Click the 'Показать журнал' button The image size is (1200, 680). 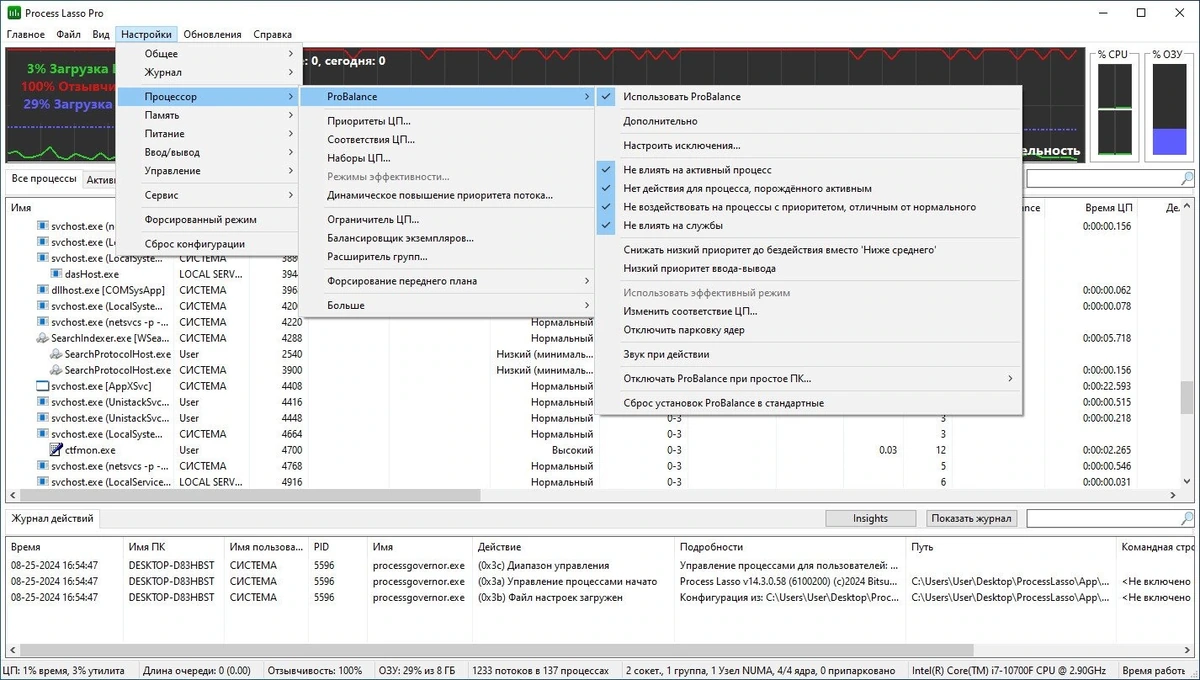point(972,518)
